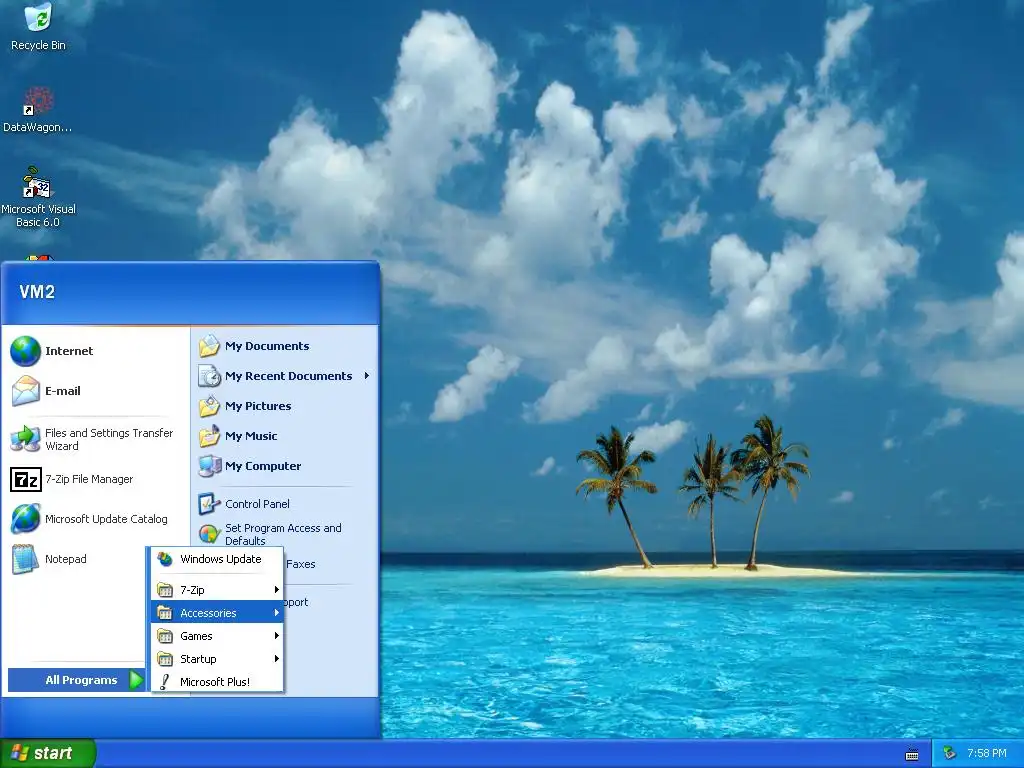Open the Recycle Bin desktop icon
Screen dimensions: 1024x768
pyautogui.click(x=38, y=16)
